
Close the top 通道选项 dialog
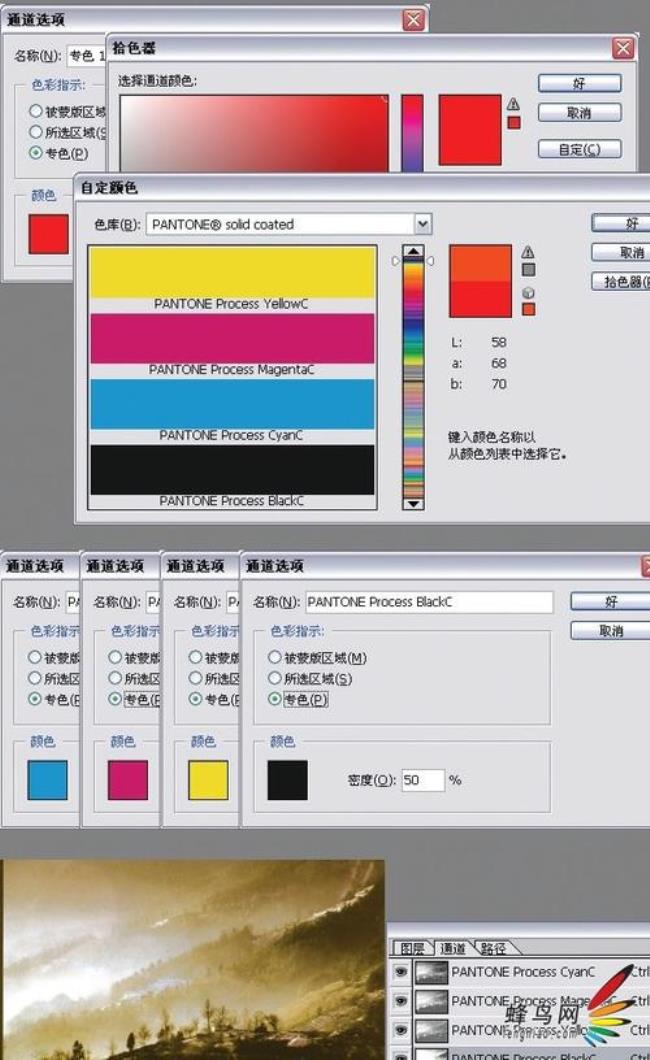[x=414, y=20]
